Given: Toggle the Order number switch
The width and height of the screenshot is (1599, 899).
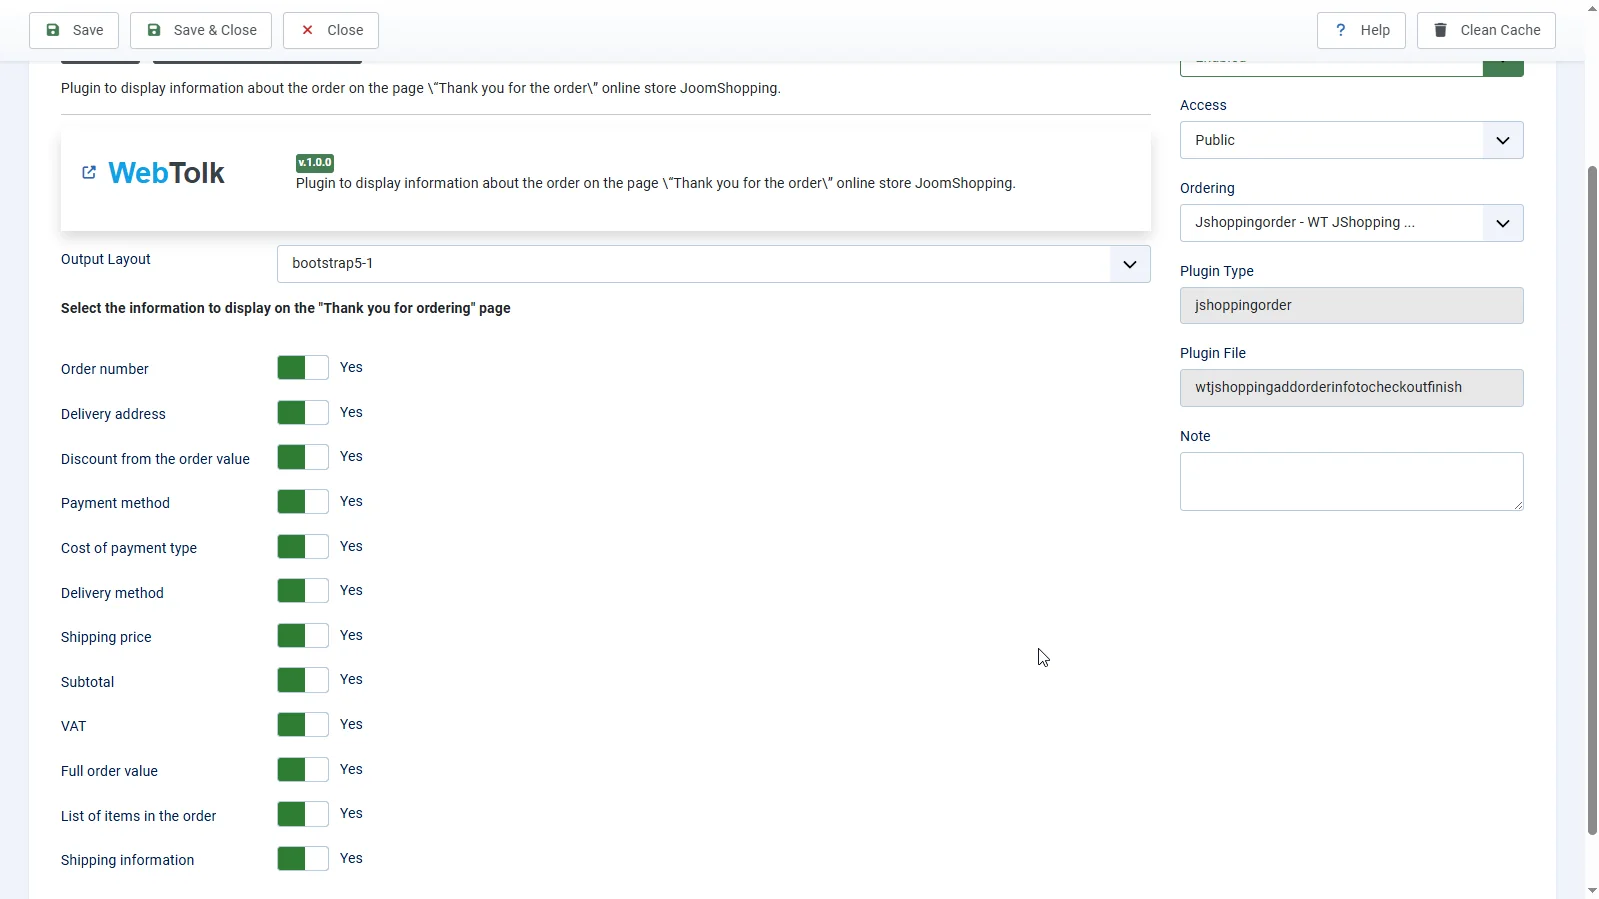Looking at the screenshot, I should pos(303,368).
